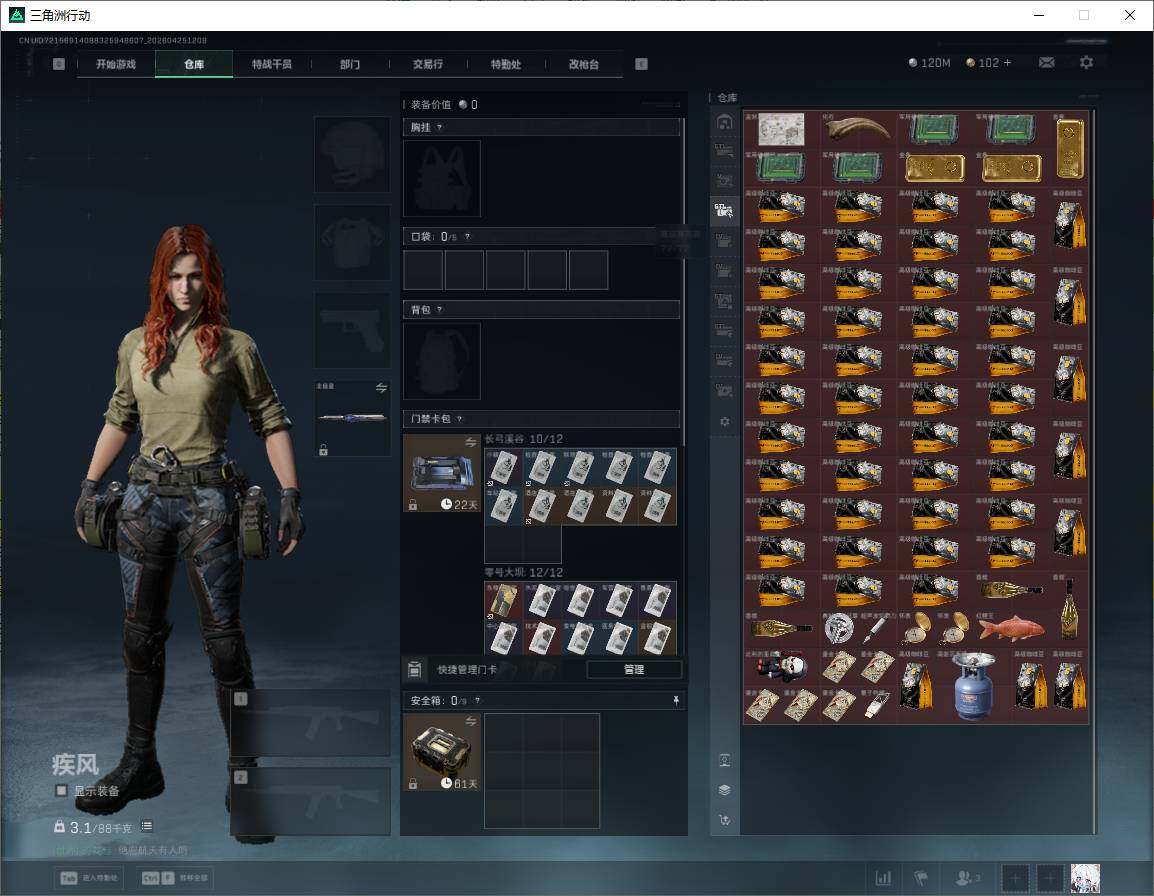Switch to the 改枪台 tab
Screen dimensions: 1154x896
(x=584, y=64)
